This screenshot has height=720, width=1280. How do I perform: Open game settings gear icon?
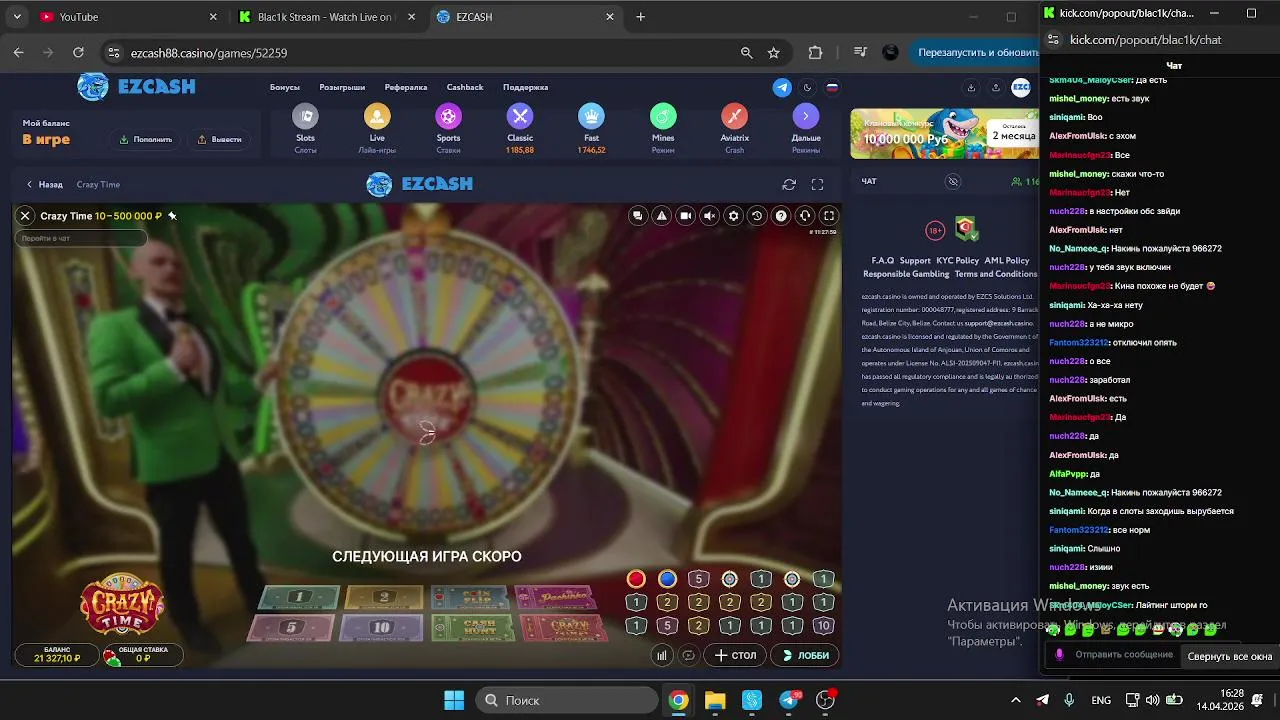[x=734, y=215]
